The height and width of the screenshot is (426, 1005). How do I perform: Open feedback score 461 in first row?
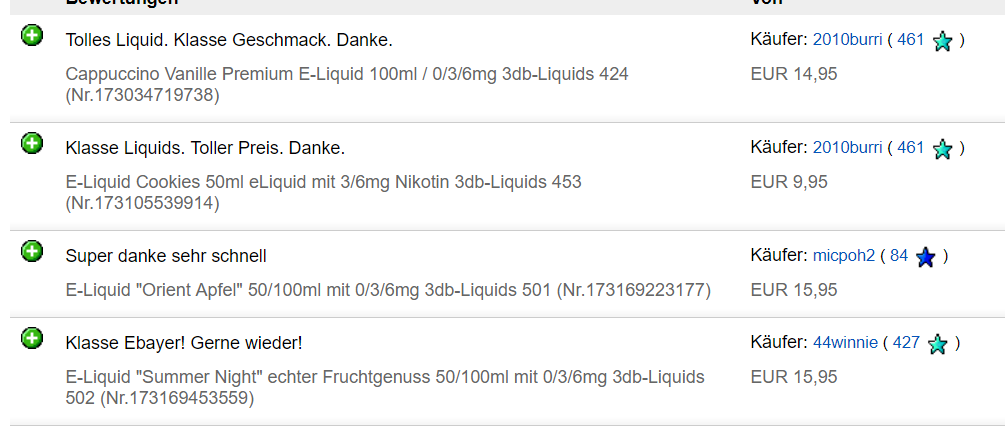[911, 40]
